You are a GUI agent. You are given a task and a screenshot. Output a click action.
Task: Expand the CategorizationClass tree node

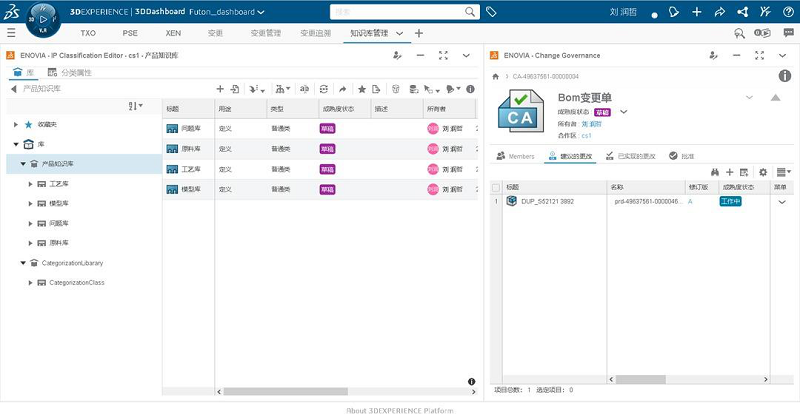coord(30,283)
